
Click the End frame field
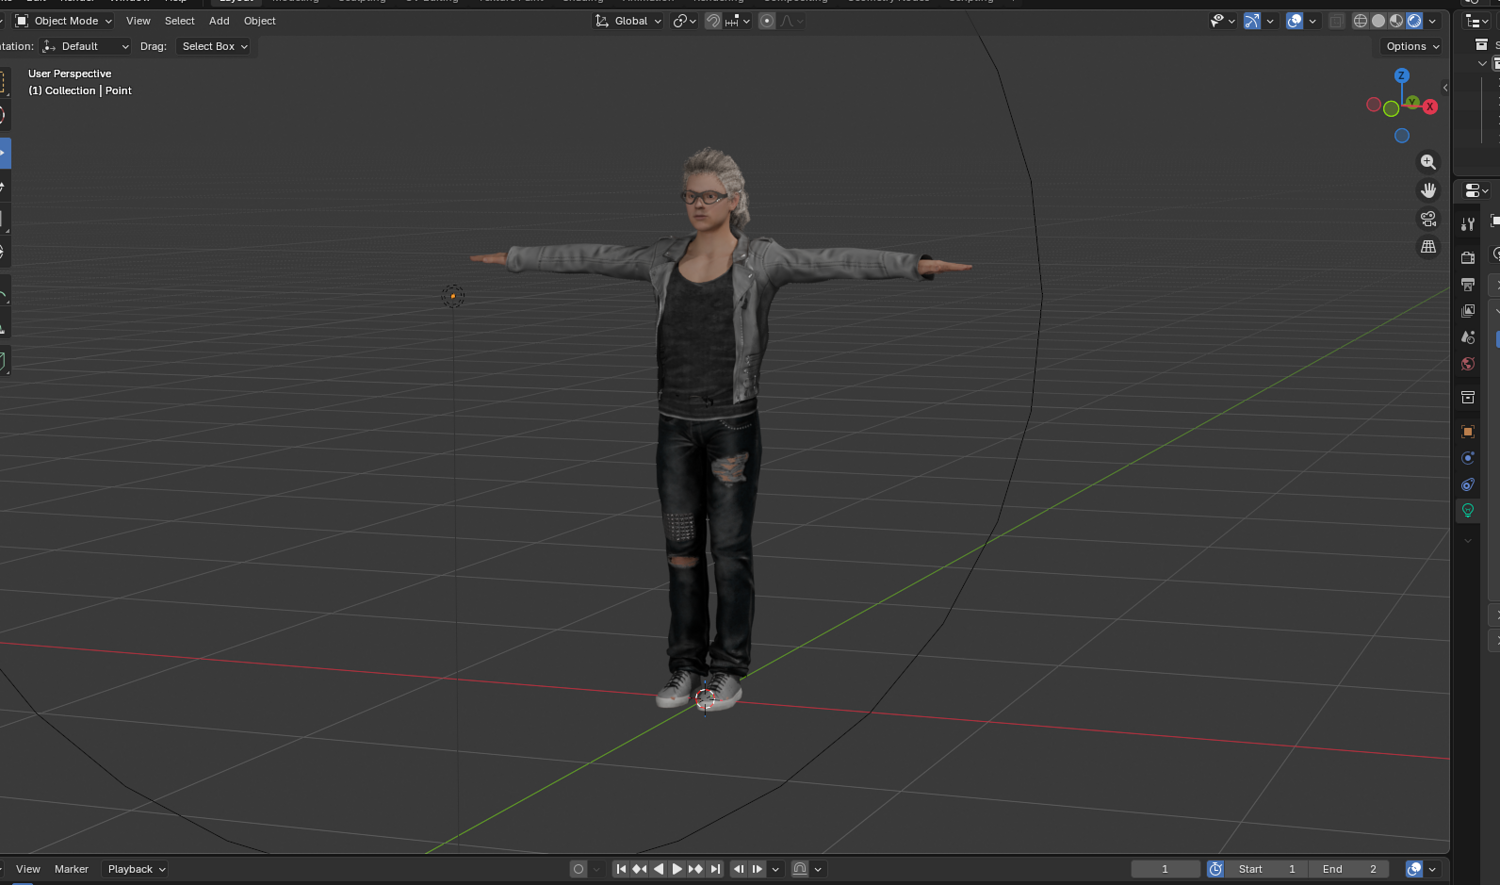pyautogui.click(x=1348, y=869)
